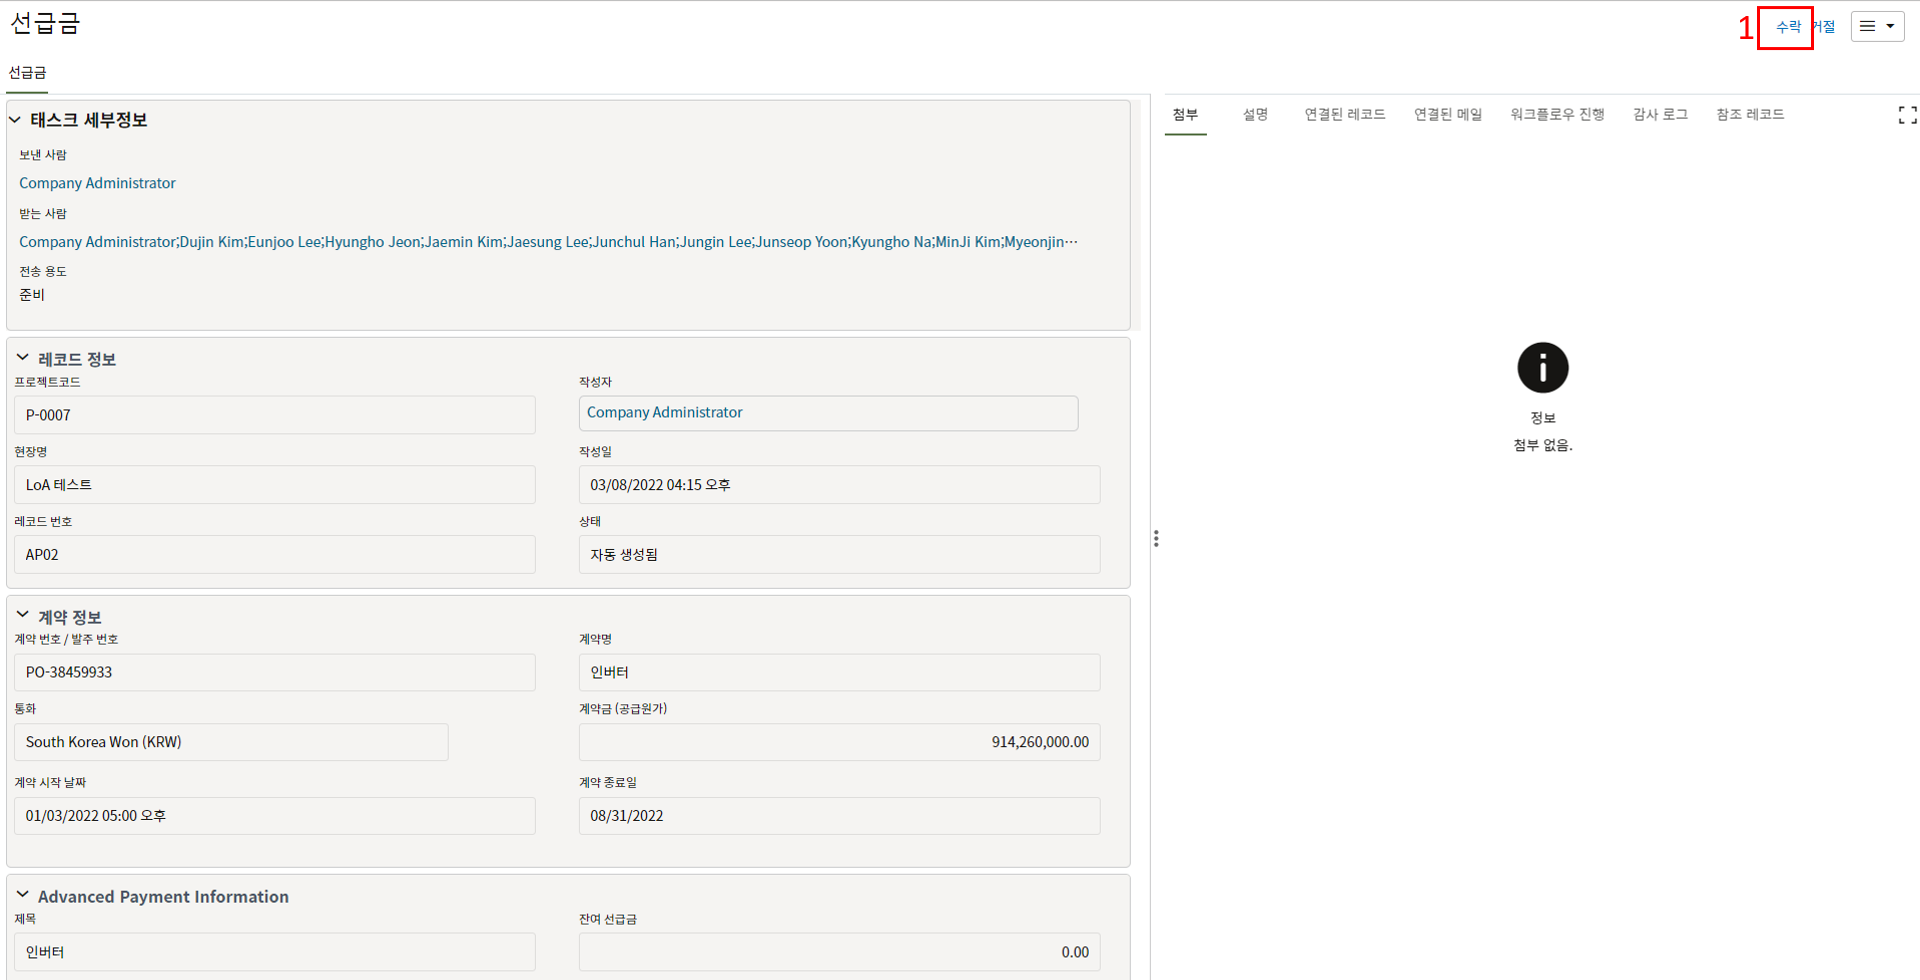Open the 연결된 메일 tab

tap(1447, 115)
